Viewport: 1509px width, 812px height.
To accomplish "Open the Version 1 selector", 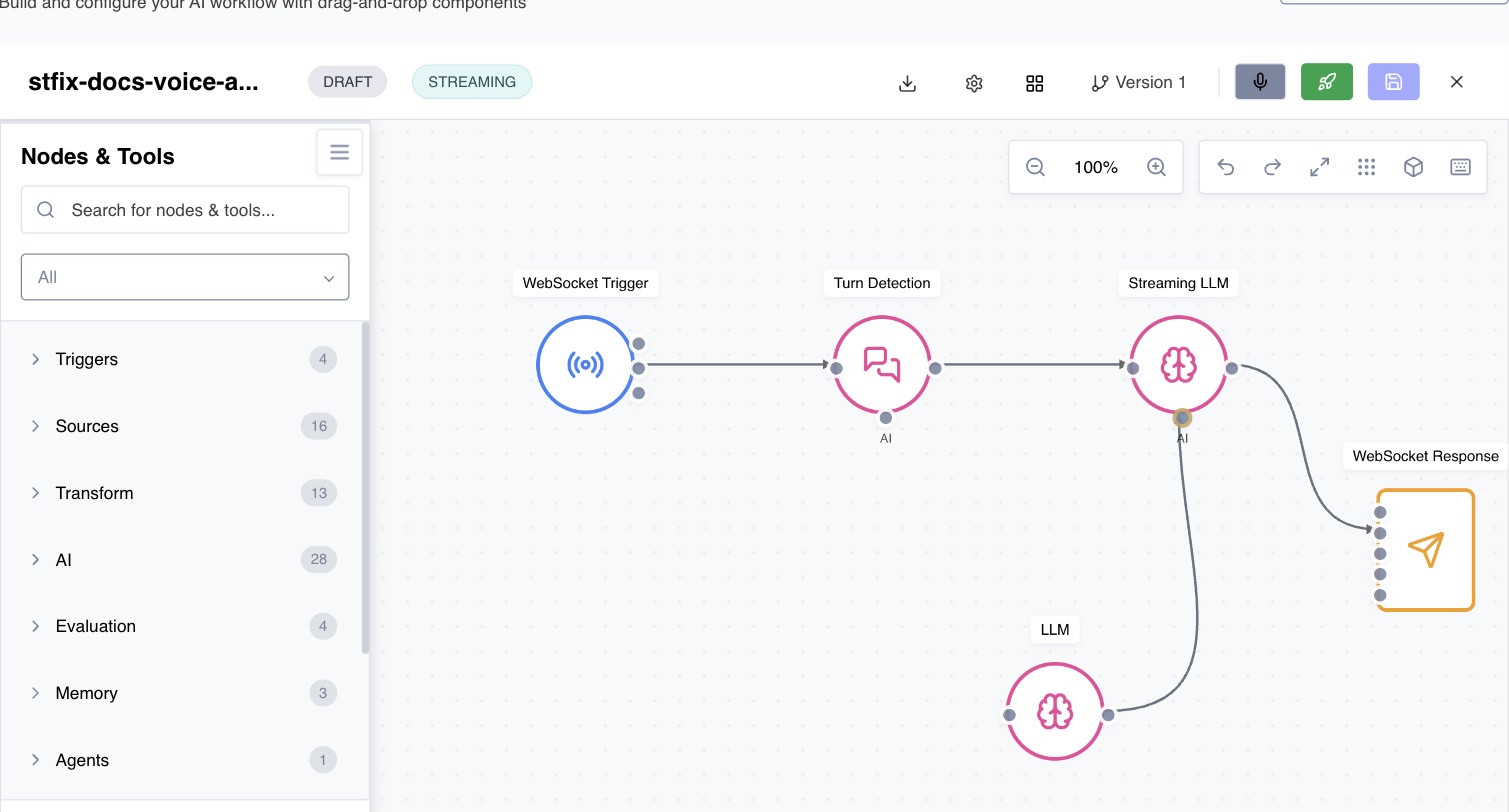I will [x=1139, y=83].
